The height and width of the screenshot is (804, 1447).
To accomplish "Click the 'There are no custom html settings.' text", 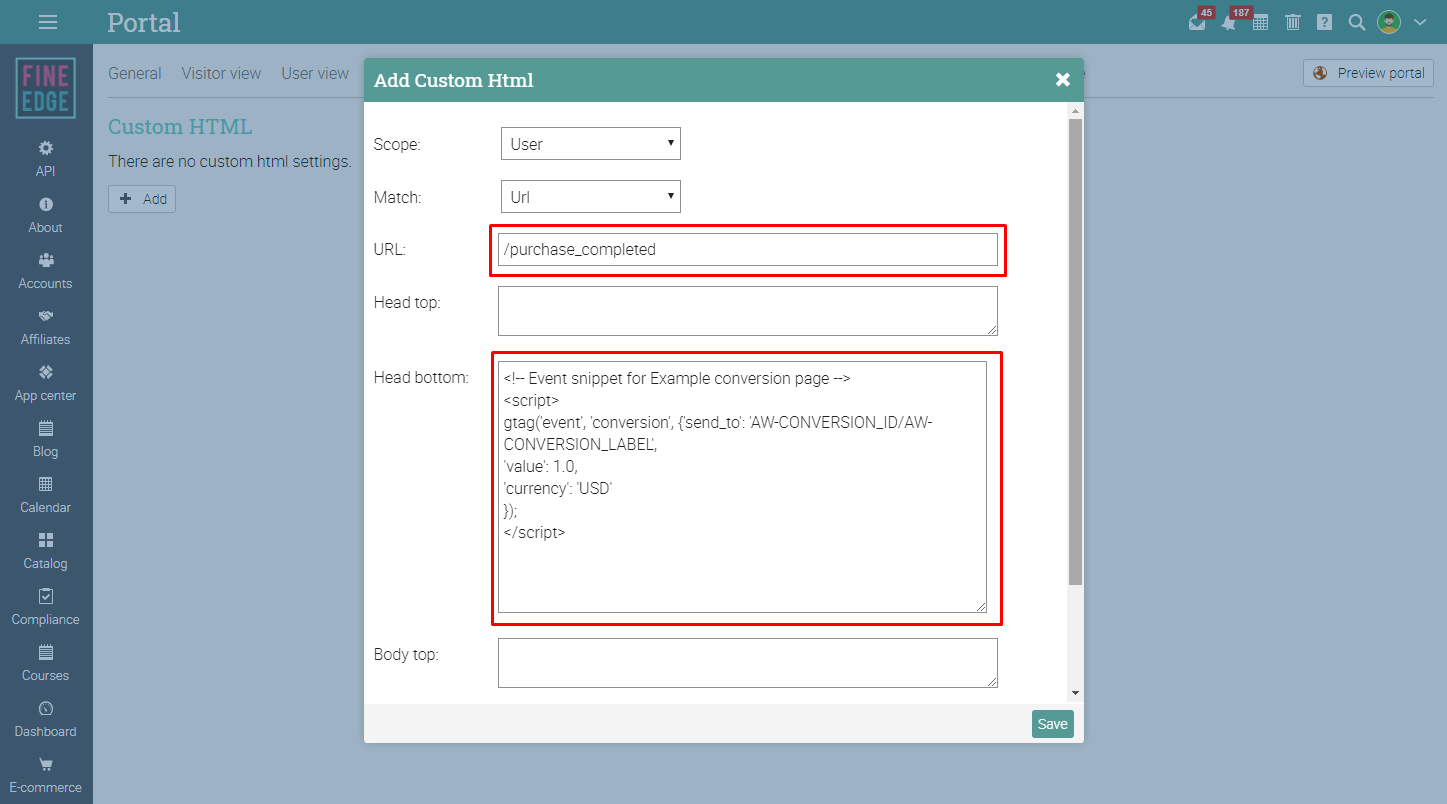I will [x=230, y=161].
